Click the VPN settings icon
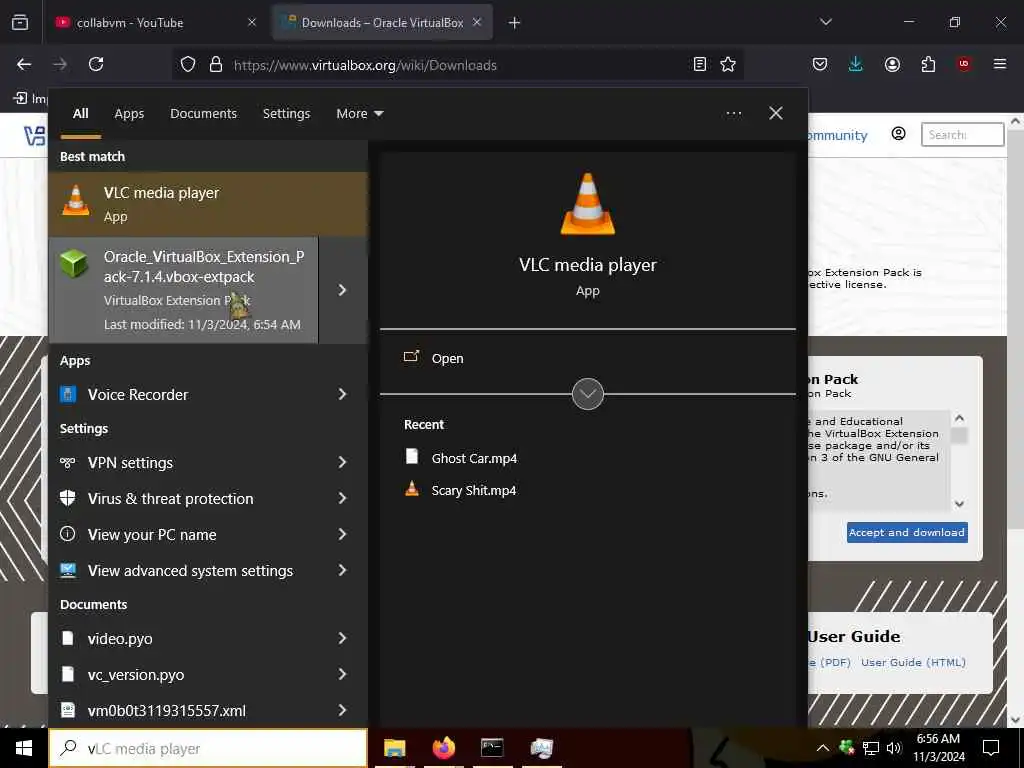The height and width of the screenshot is (768, 1024). click(x=67, y=462)
